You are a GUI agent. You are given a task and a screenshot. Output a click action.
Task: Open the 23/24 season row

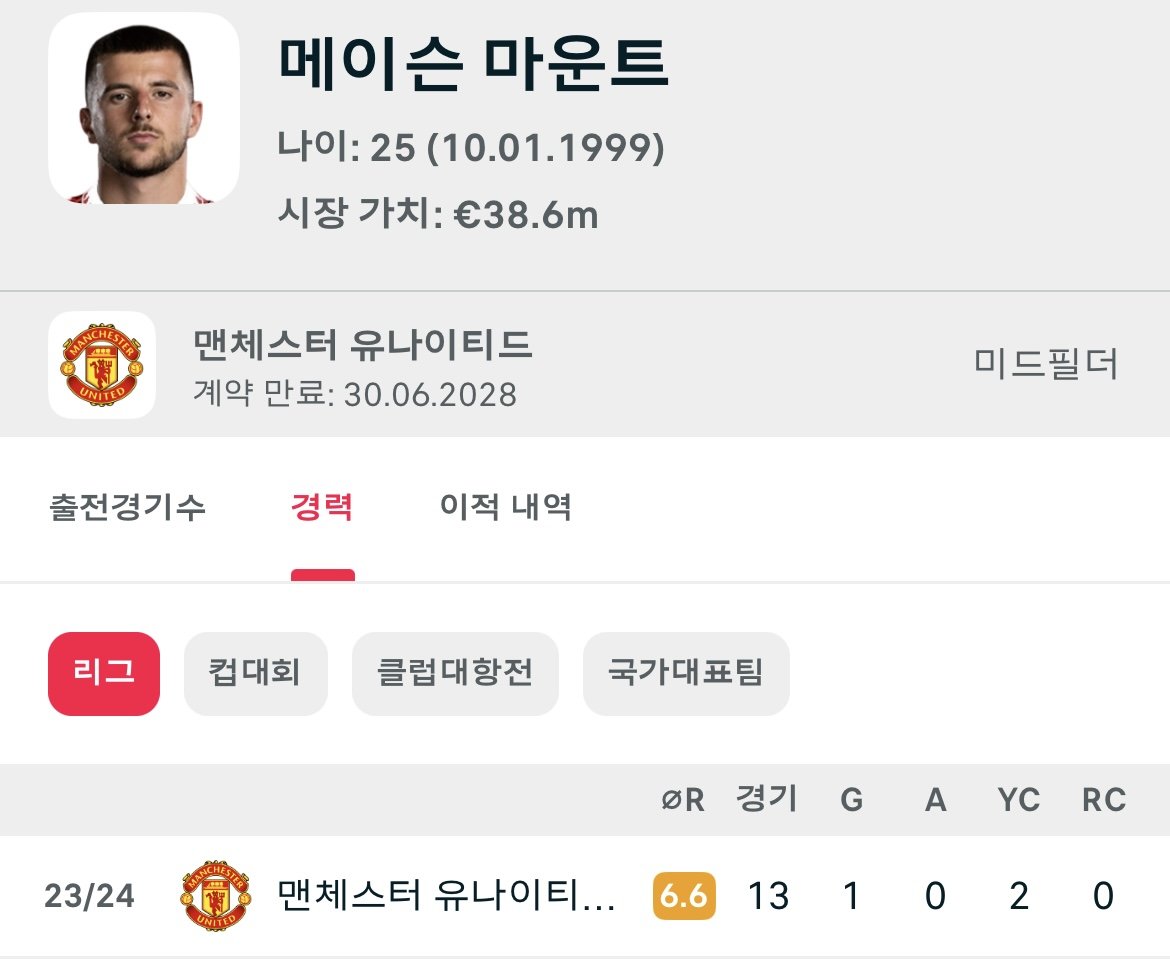coord(445,896)
